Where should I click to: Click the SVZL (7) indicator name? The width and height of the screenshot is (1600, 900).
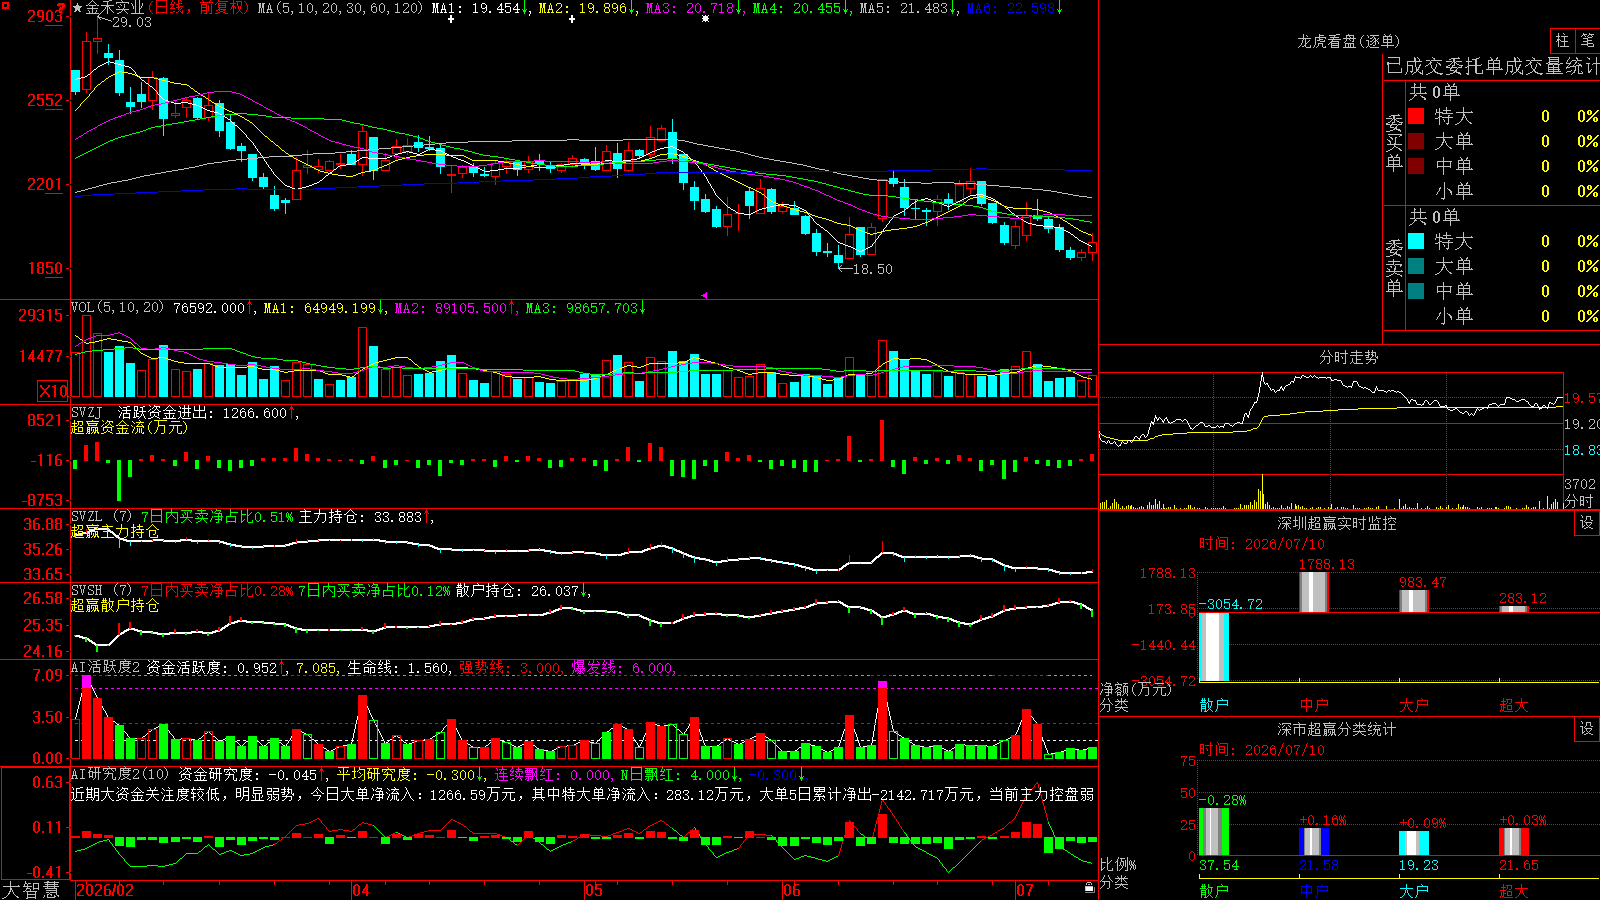[102, 517]
